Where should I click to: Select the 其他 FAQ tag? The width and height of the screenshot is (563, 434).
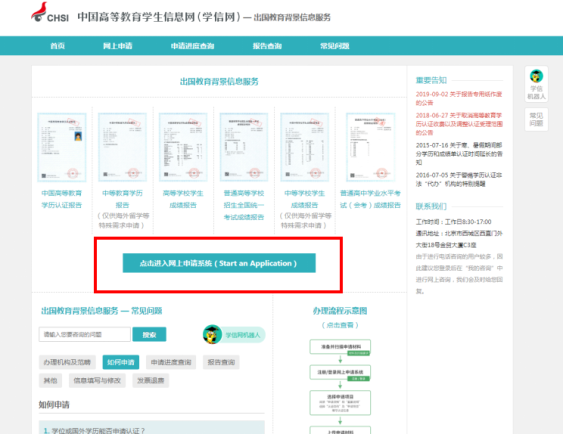coord(50,381)
